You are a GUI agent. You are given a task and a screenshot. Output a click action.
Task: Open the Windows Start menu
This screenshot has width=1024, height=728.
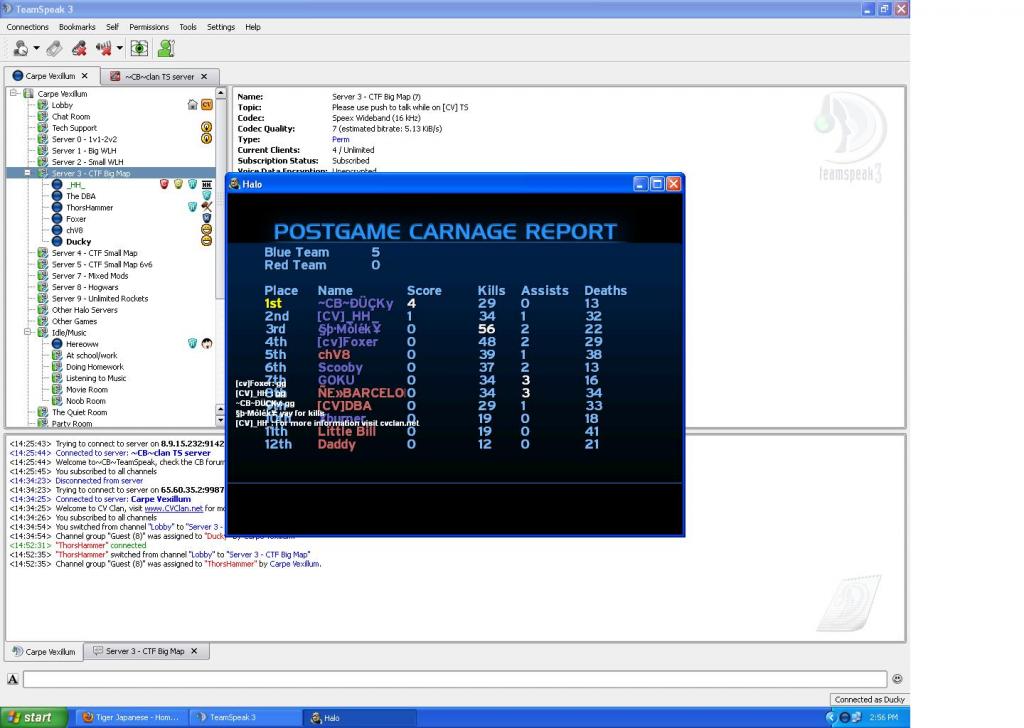click(34, 718)
